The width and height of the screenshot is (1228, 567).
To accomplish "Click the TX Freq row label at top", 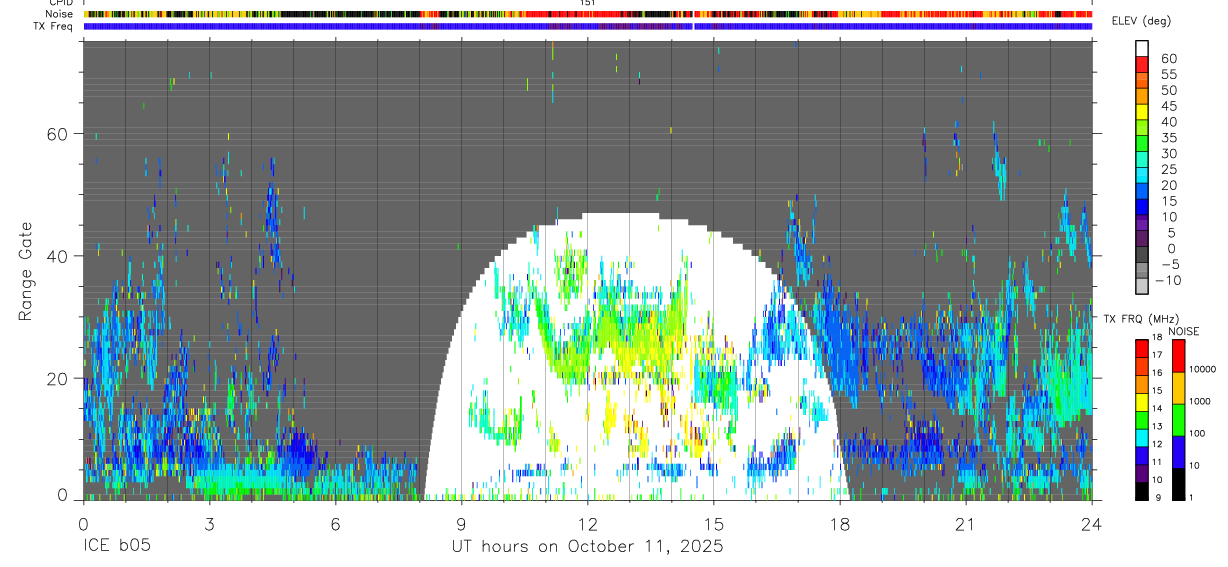I will 53,26.
